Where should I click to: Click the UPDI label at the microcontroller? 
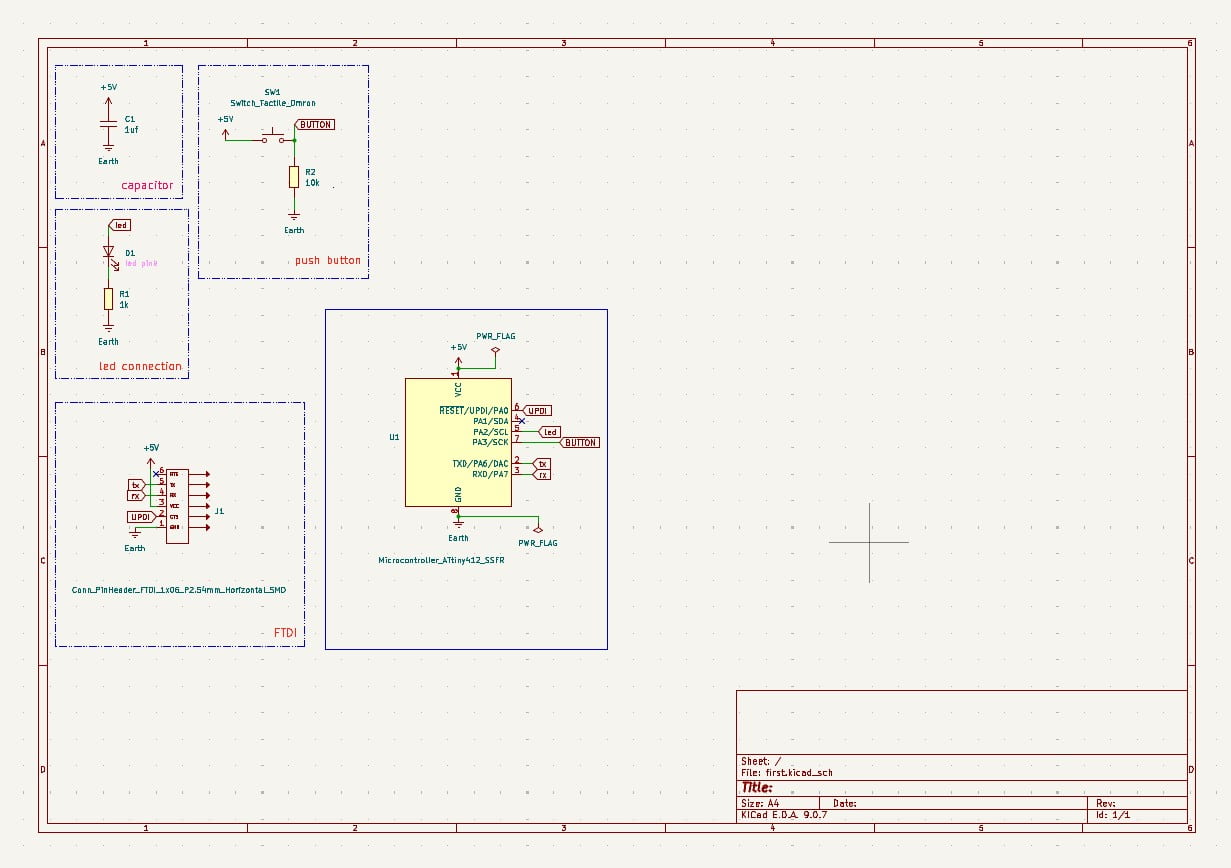click(536, 410)
